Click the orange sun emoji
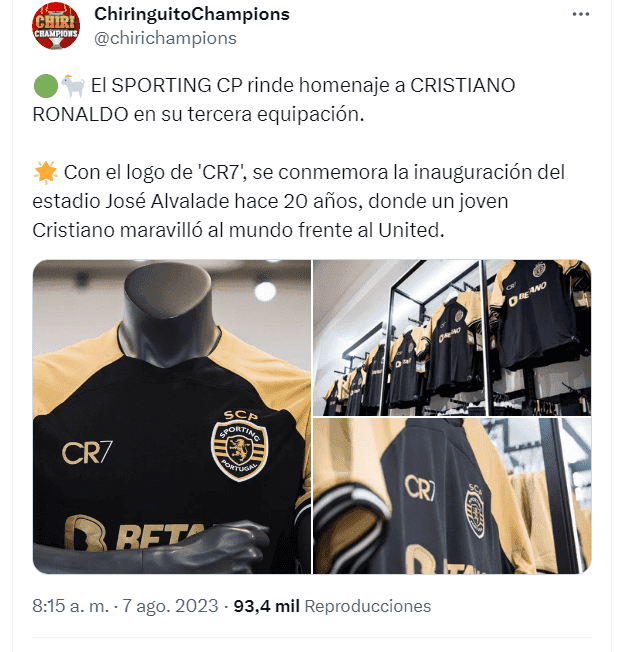This screenshot has height=652, width=625. tap(45, 173)
